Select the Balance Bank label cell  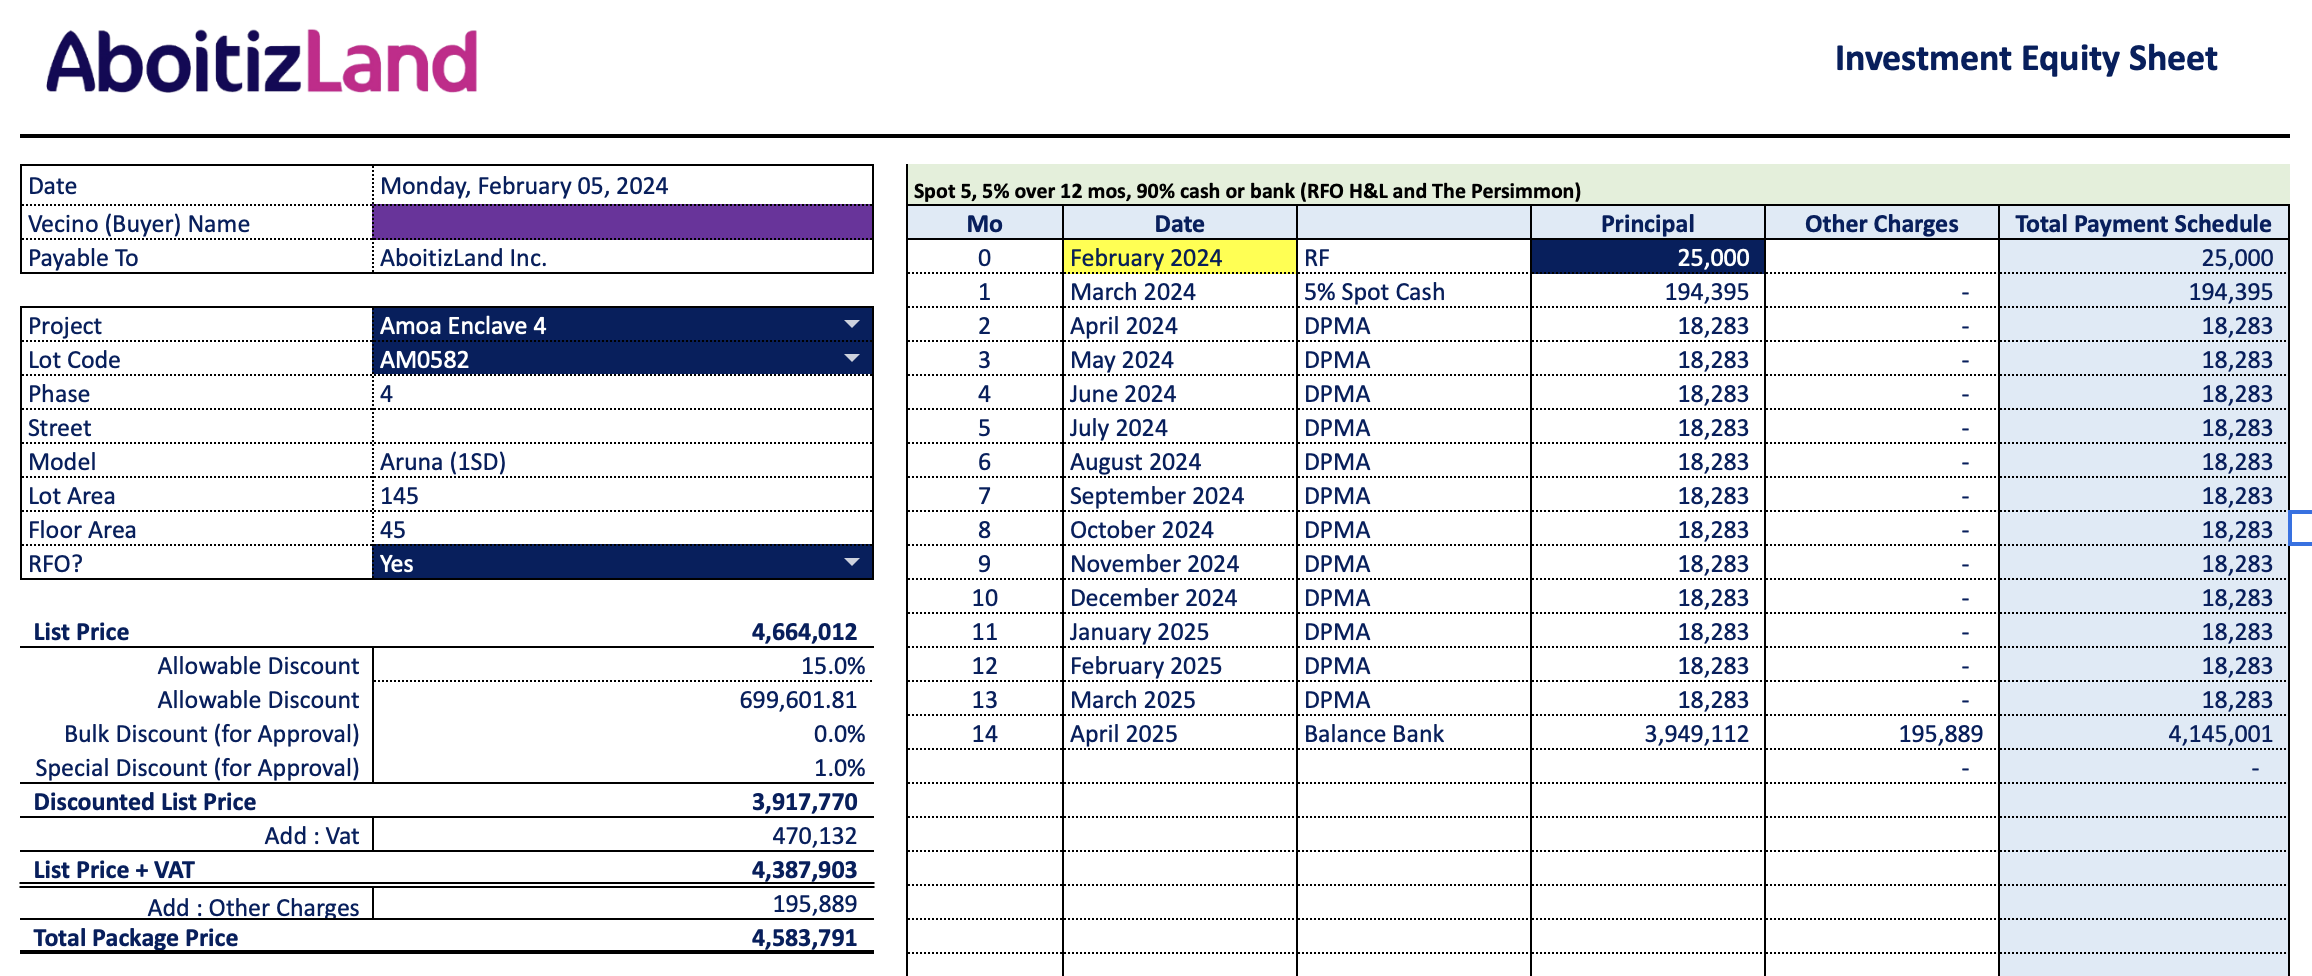tap(1414, 733)
